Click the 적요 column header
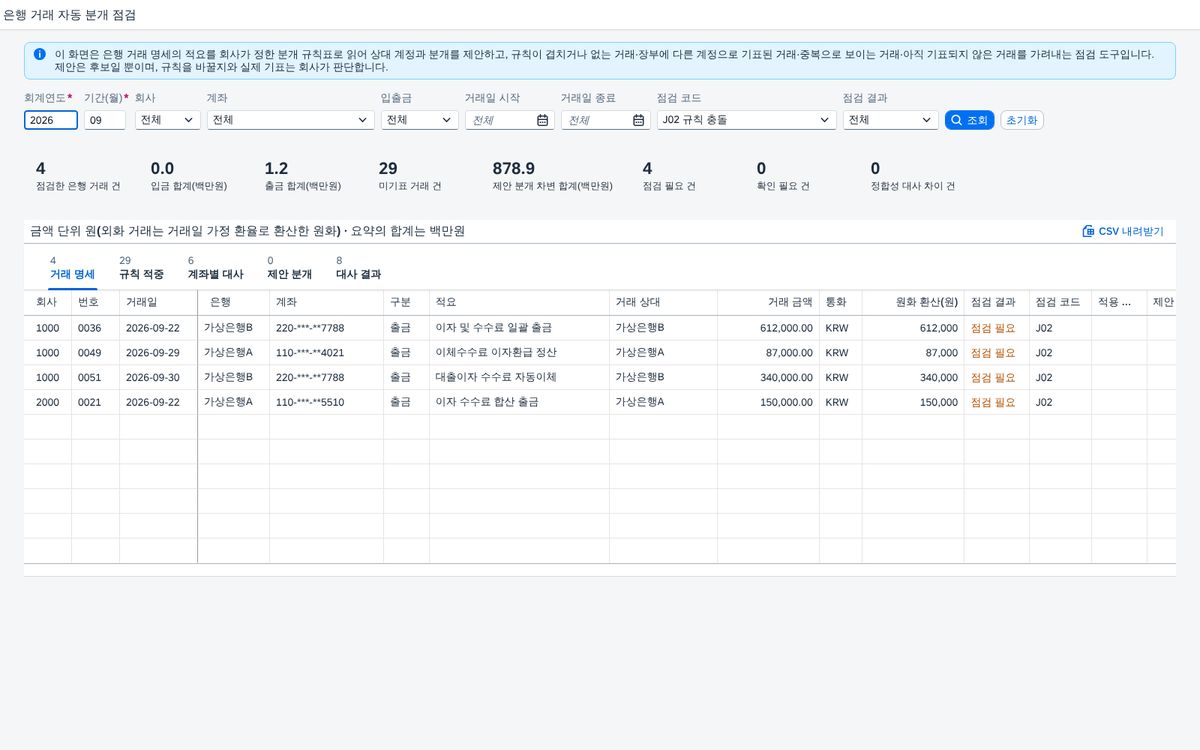This screenshot has height=750, width=1200. (519, 302)
